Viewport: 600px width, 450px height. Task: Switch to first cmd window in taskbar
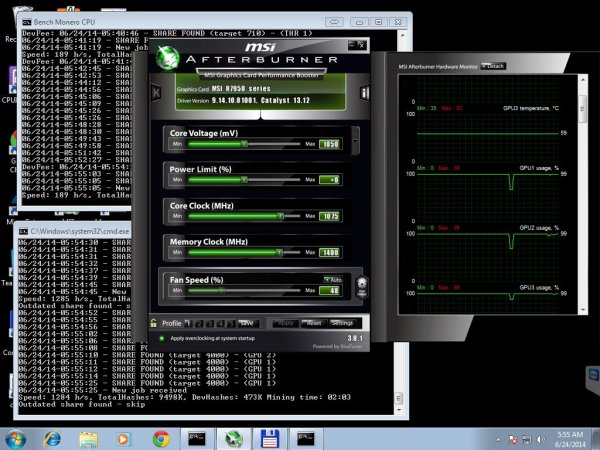[x=197, y=439]
